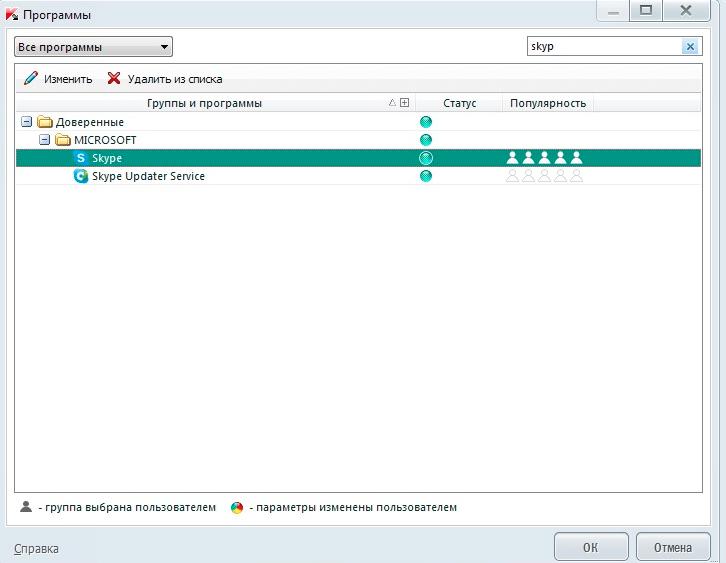Sort by Группы и программы column header
The image size is (726, 563).
point(204,103)
